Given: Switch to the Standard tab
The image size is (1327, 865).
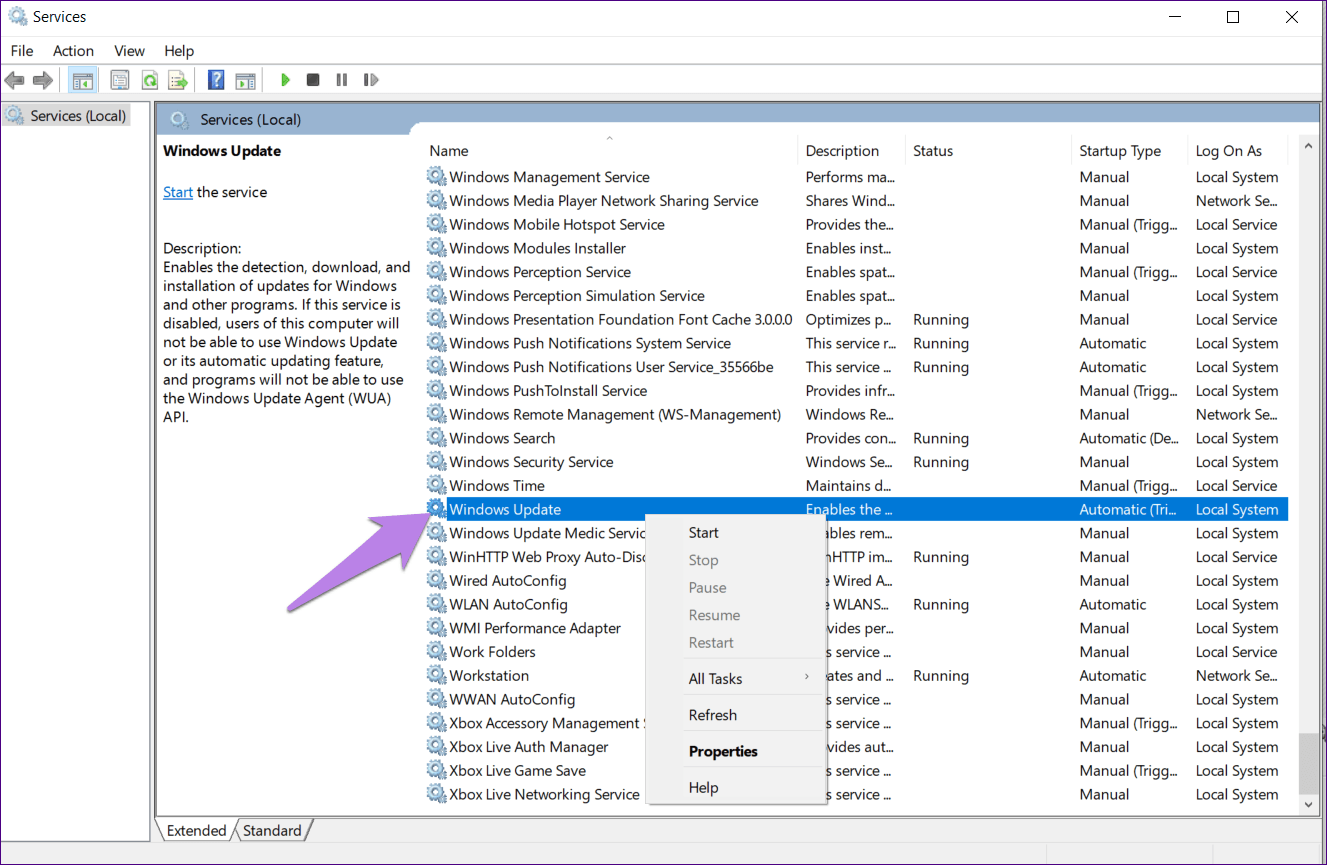Looking at the screenshot, I should point(272,830).
